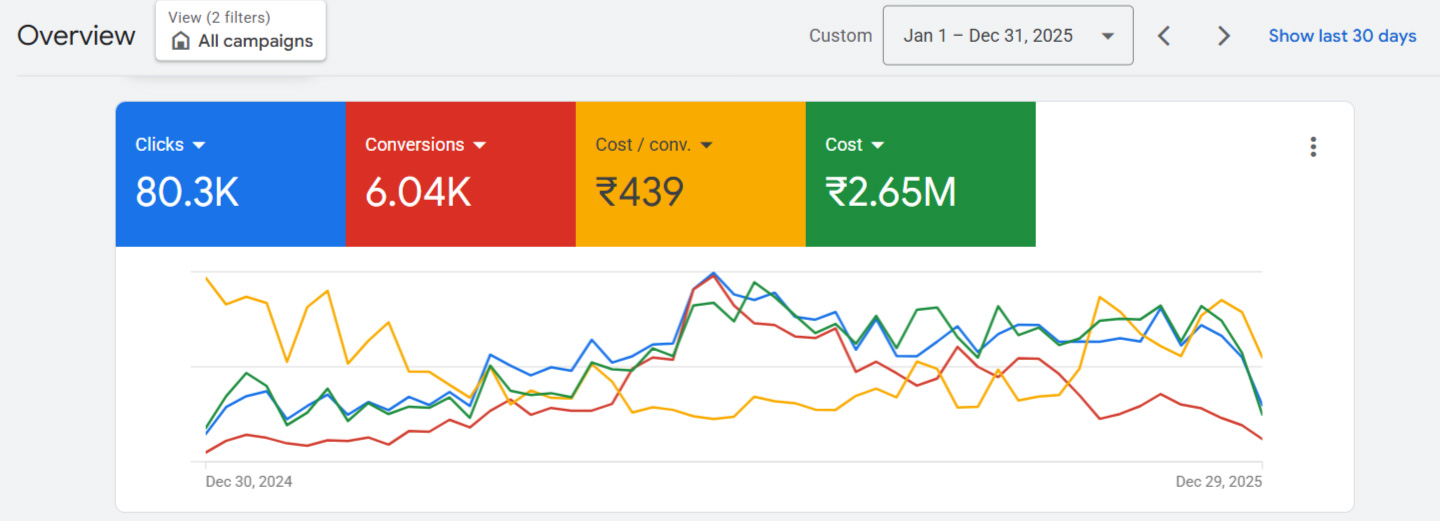Click the Show last 30 days link

(1342, 36)
